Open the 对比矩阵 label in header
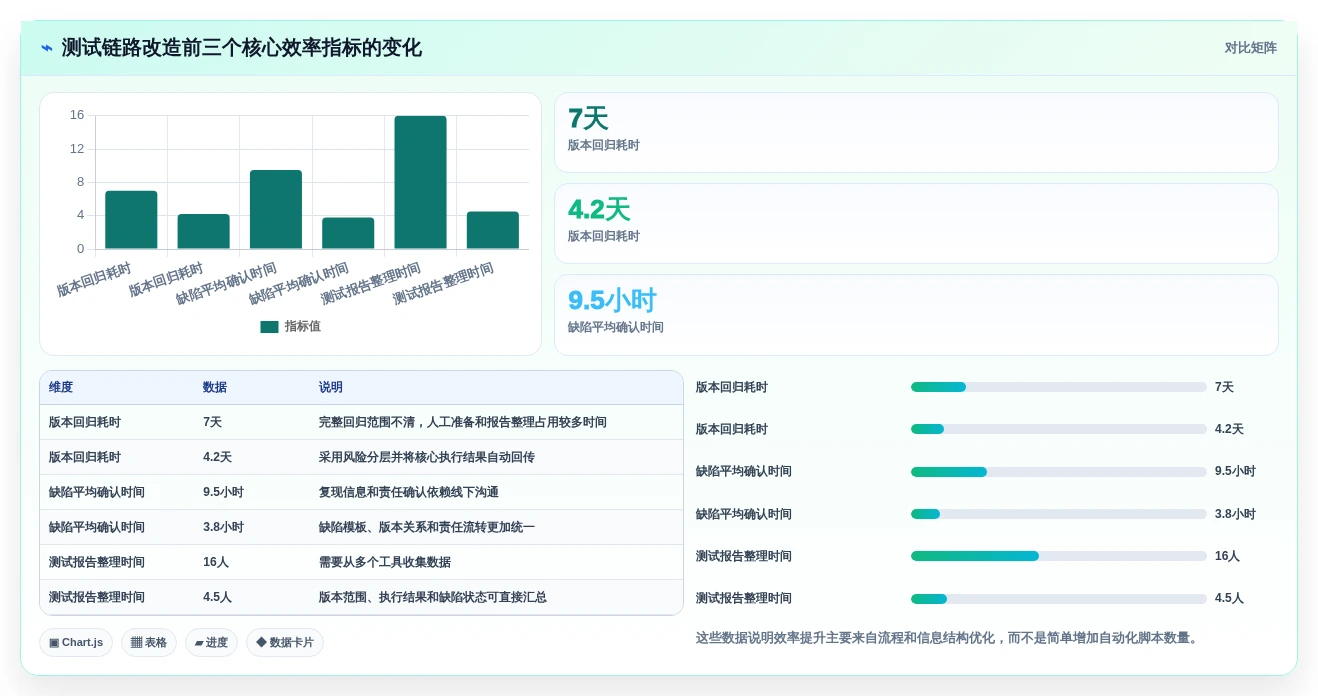Screen dimensions: 1318x696 1250,48
